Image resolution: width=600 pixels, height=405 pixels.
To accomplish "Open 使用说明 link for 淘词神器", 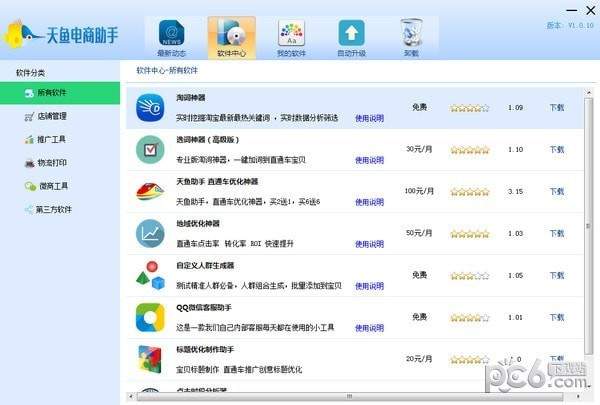I will pos(369,118).
